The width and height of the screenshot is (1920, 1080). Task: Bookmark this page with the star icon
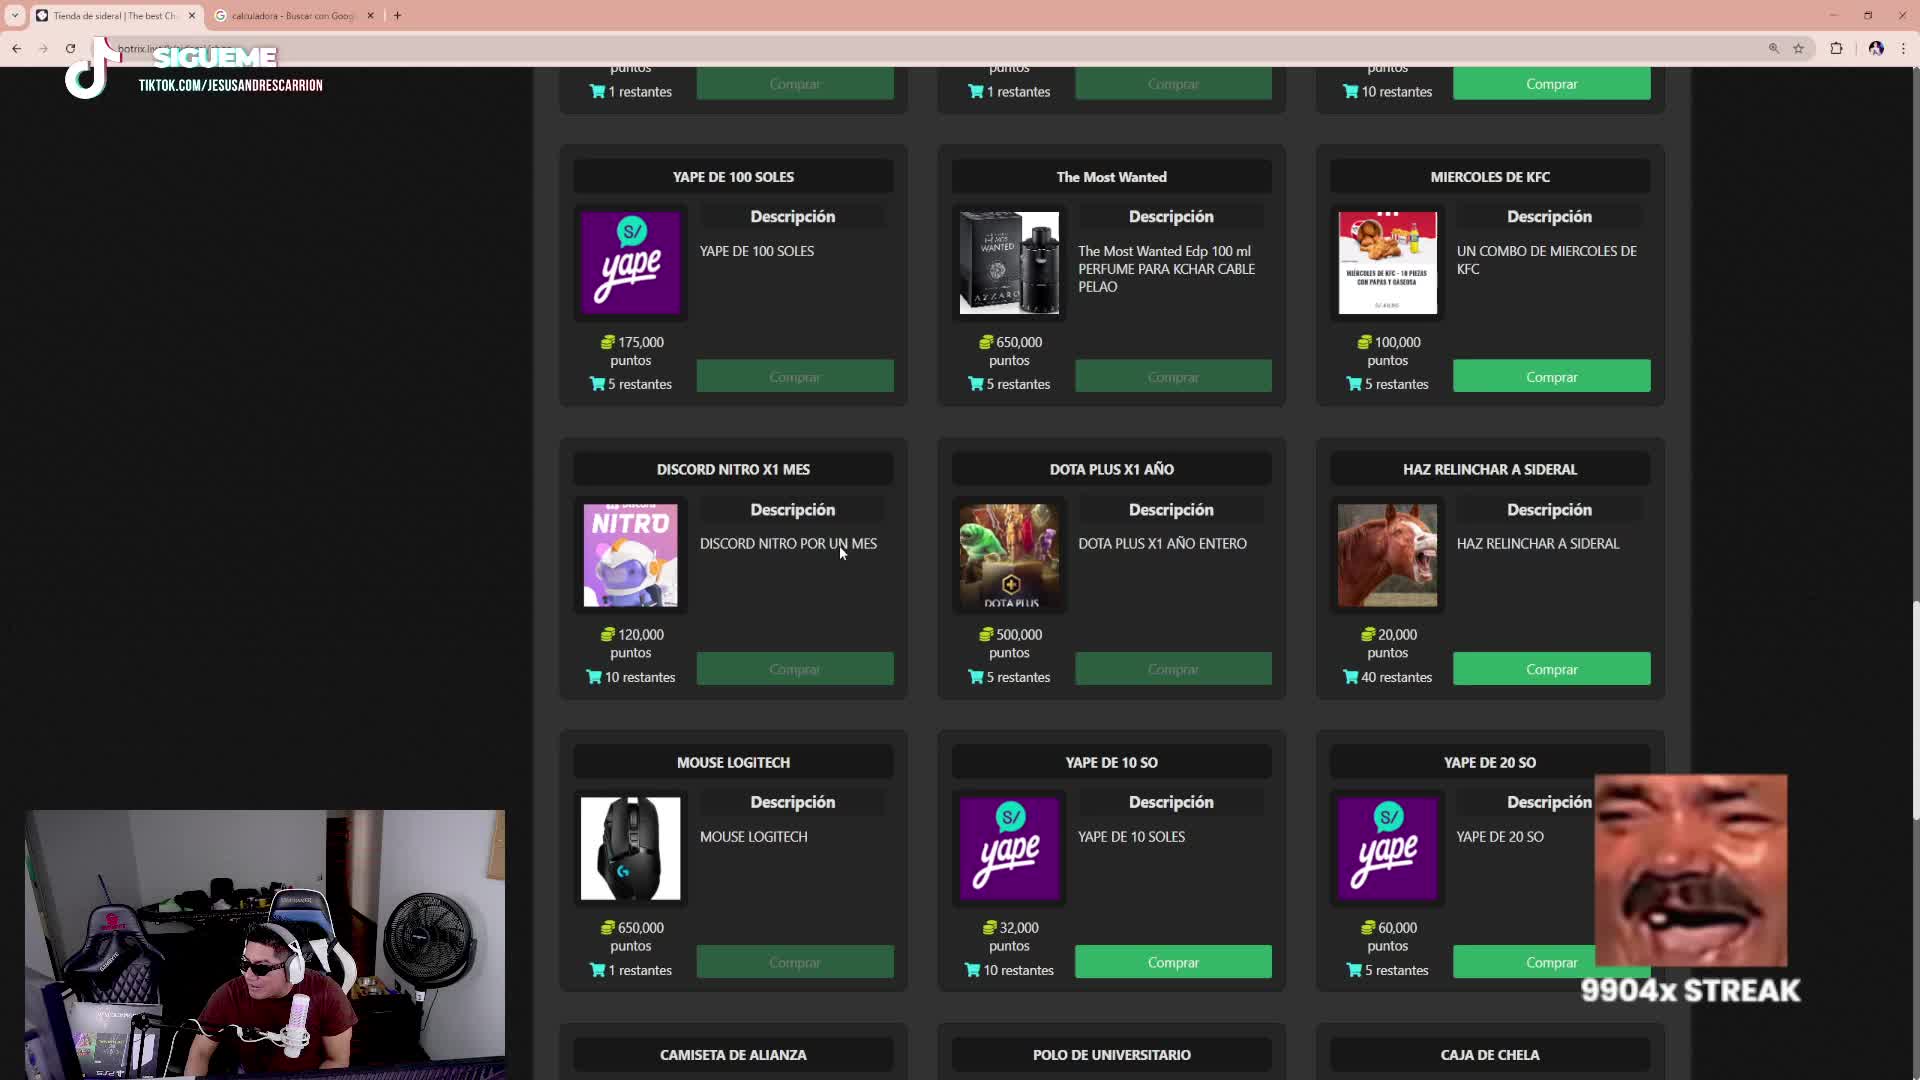coord(1798,48)
